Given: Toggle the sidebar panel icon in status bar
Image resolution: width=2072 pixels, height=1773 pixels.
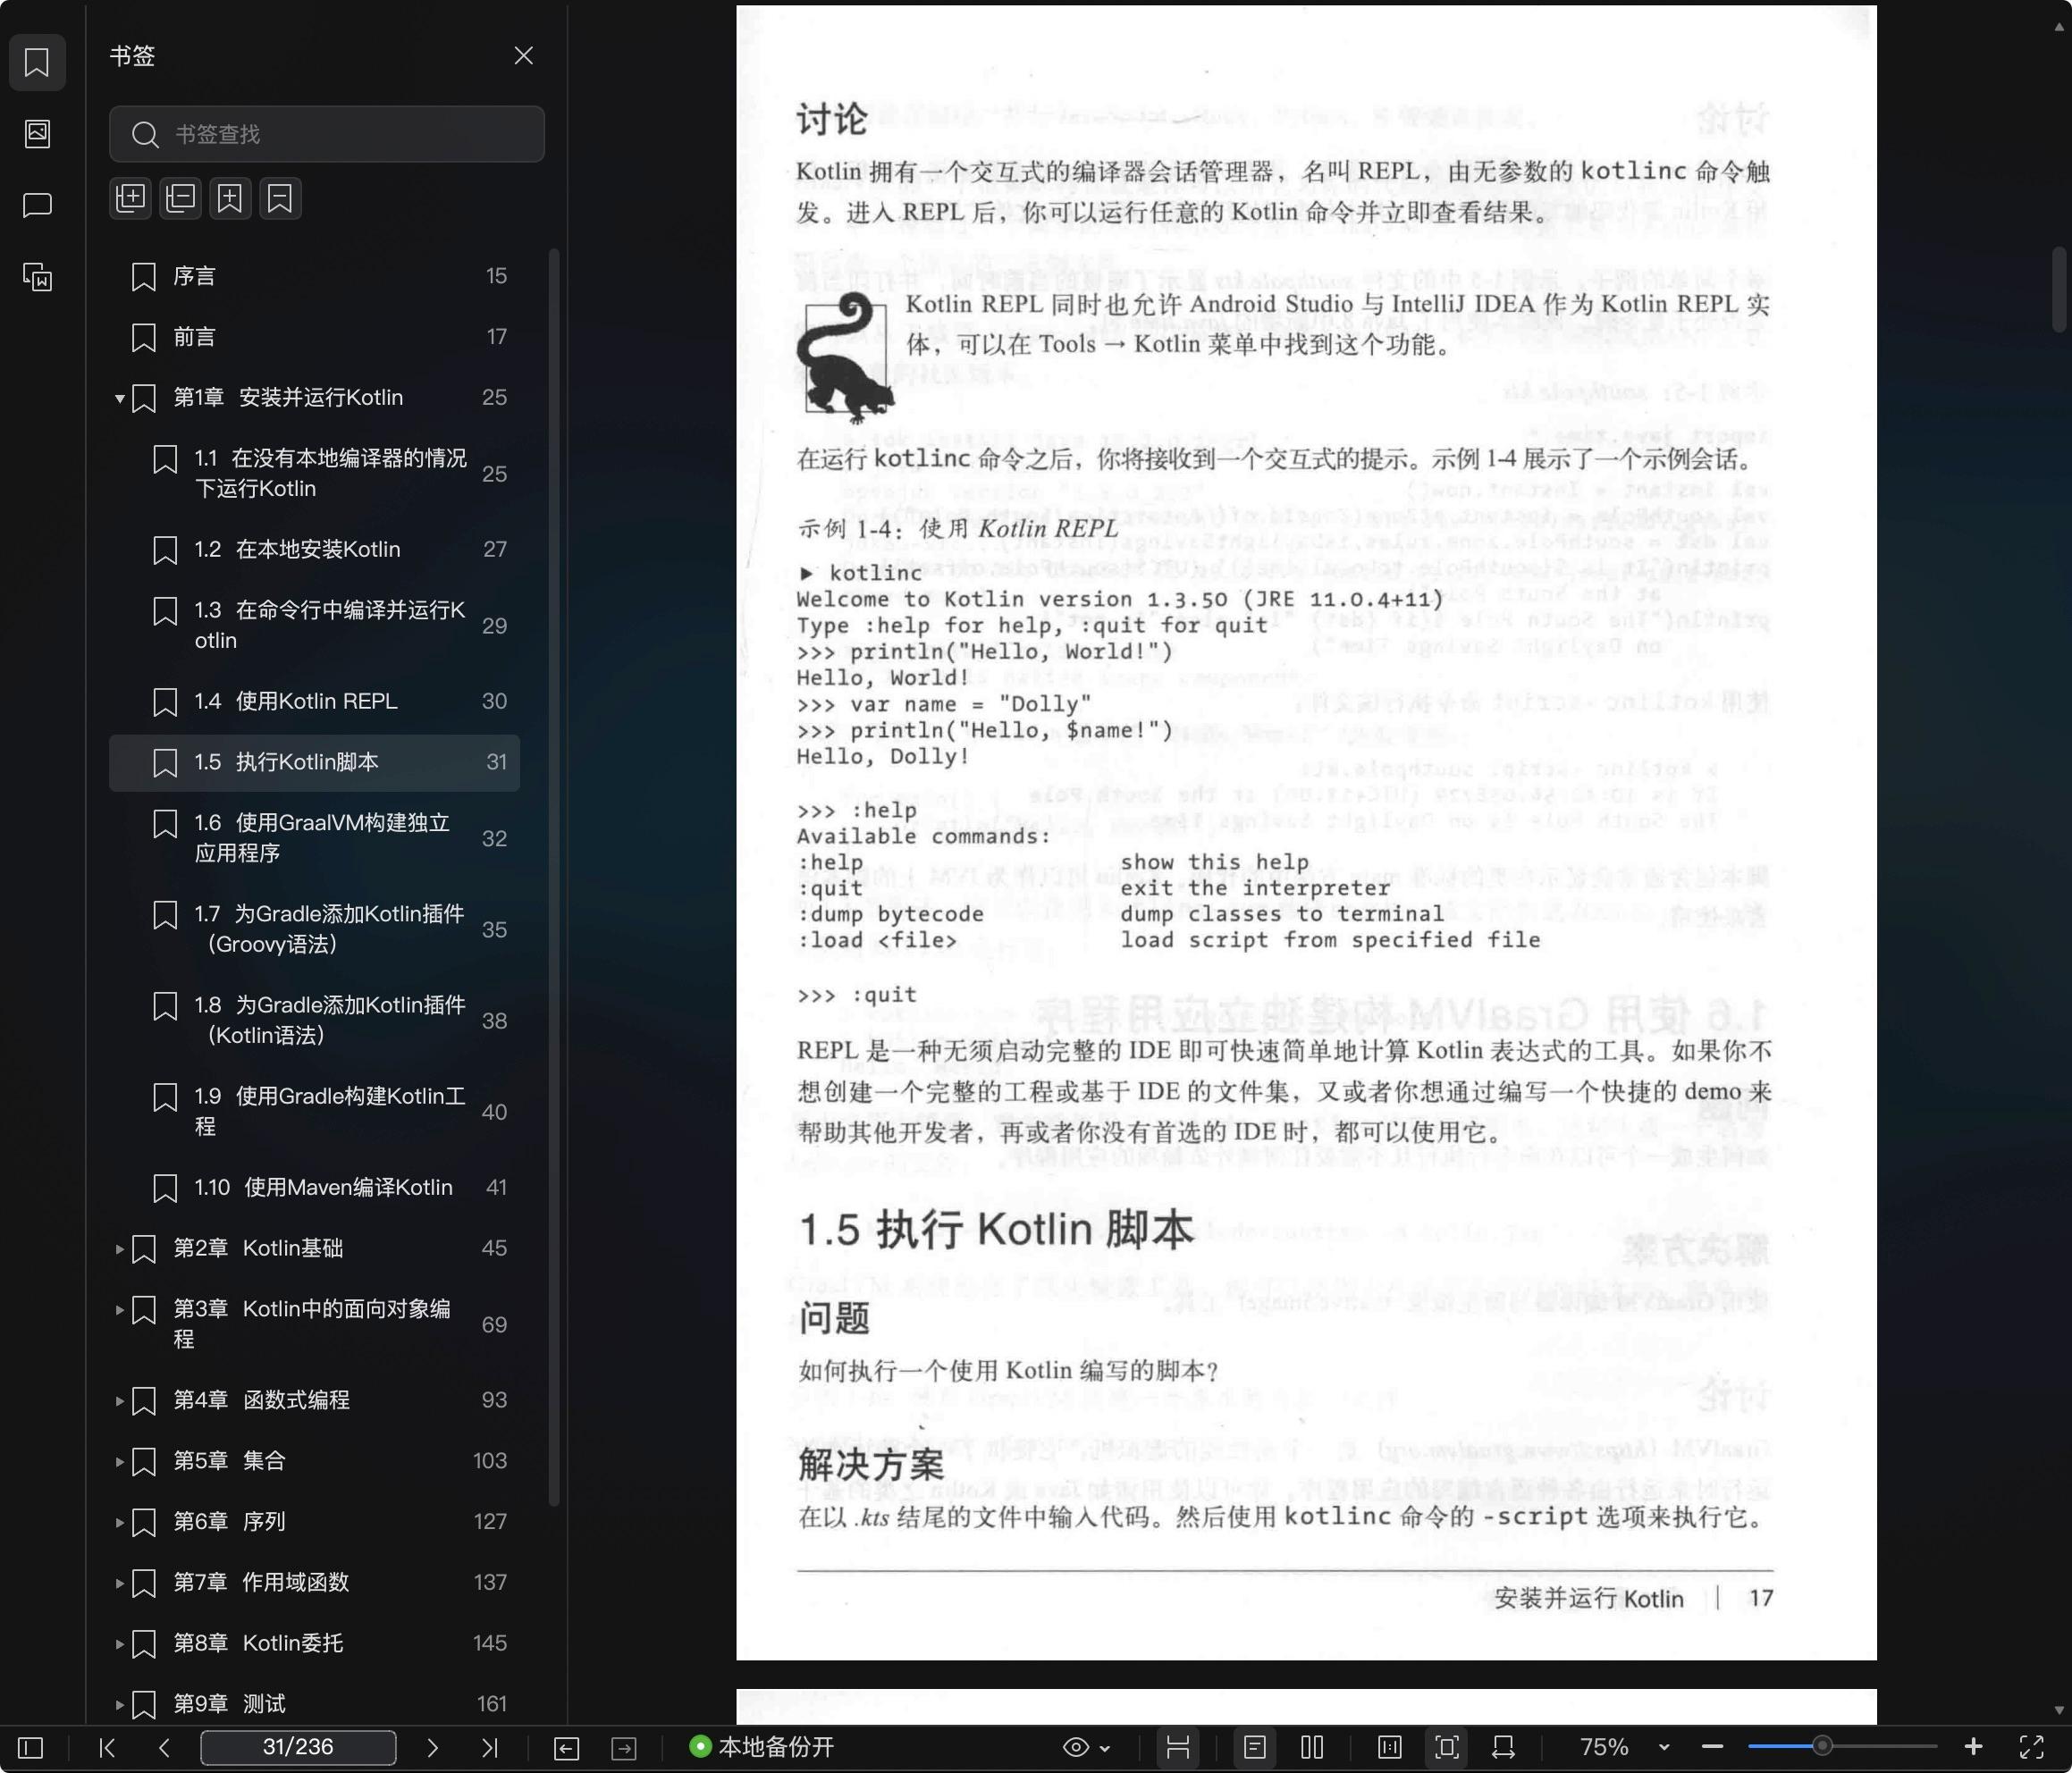Looking at the screenshot, I should tap(31, 1747).
